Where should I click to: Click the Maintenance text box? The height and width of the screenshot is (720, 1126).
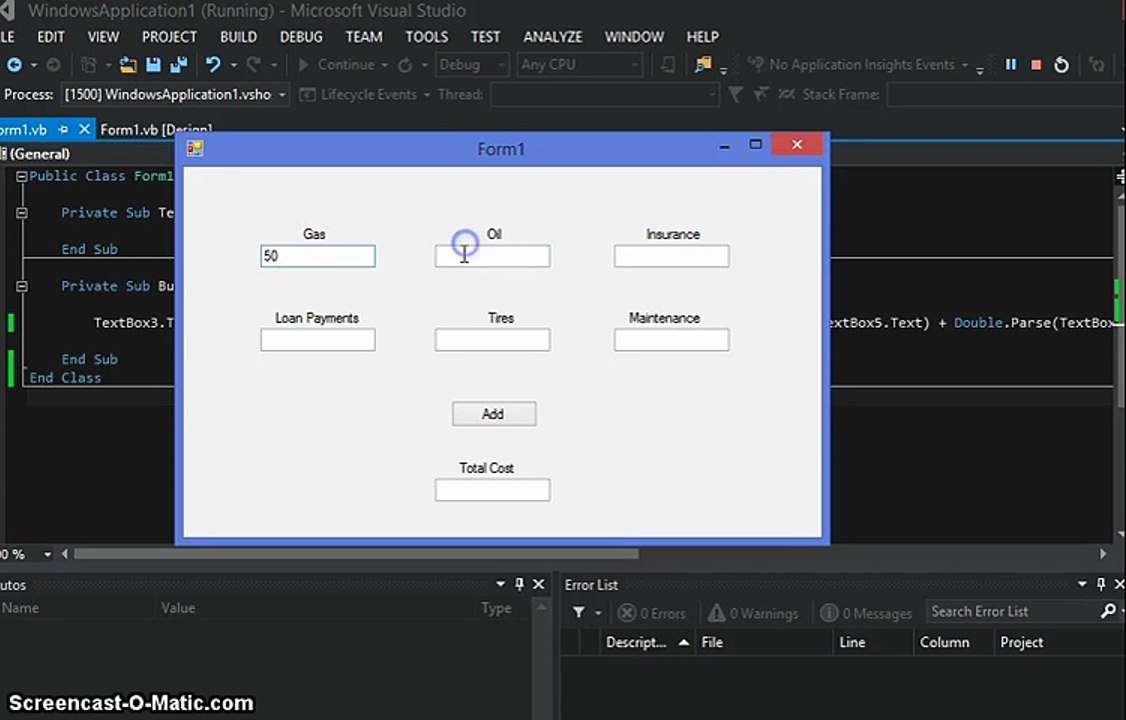(x=671, y=340)
